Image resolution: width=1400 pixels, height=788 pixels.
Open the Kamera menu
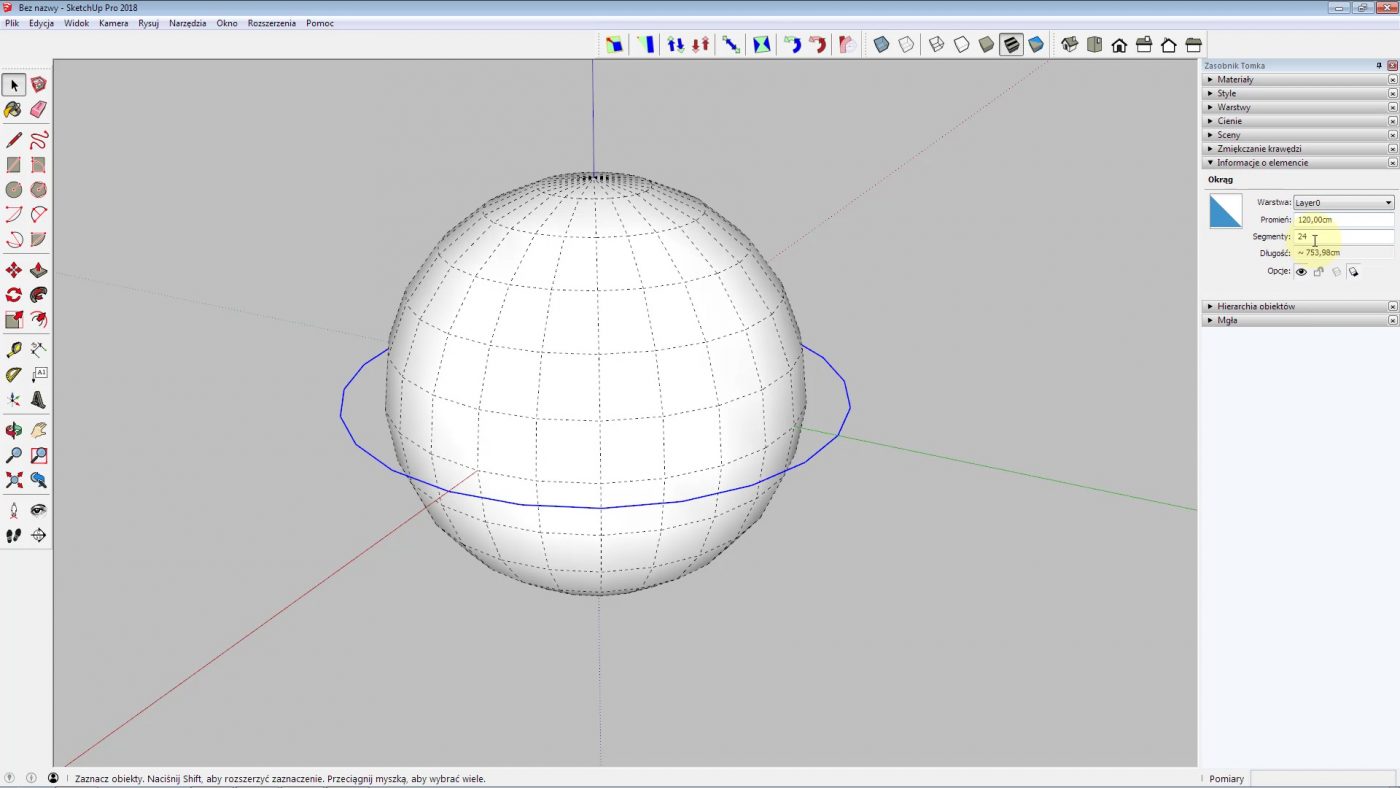113,23
